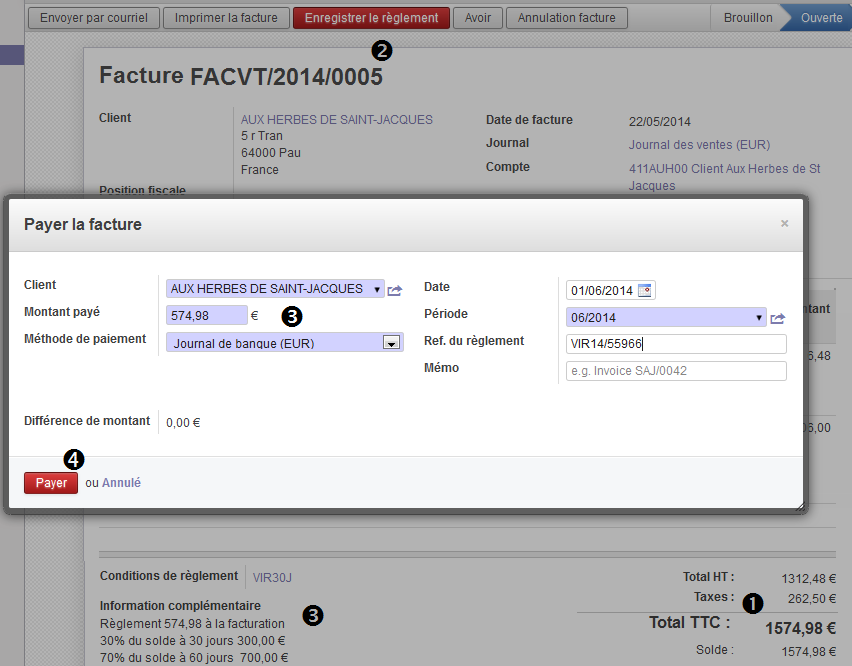852x666 pixels.
Task: Click Imprimer la facture button
Action: 226,18
